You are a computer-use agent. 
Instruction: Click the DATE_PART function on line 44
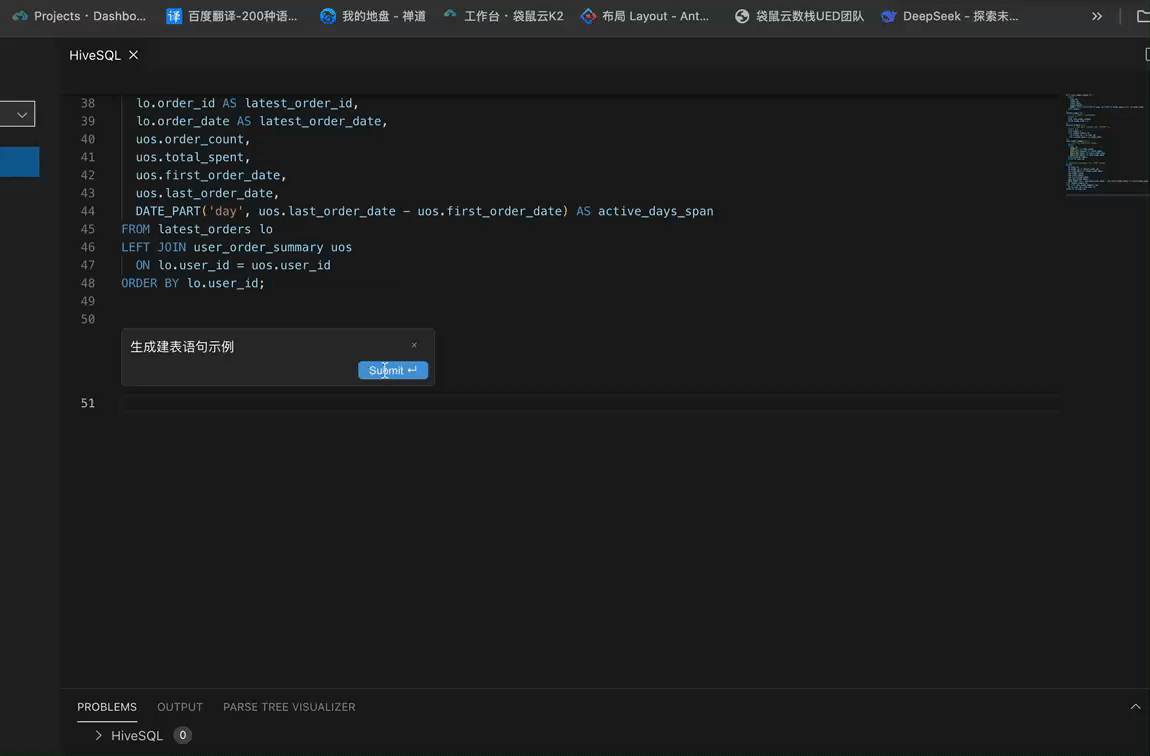[168, 211]
